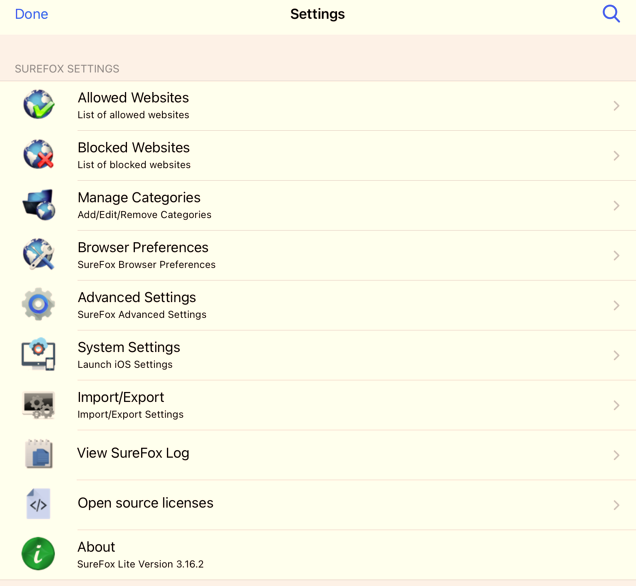Click the chevron beside Advanced Settings
This screenshot has width=636, height=586.
coord(616,306)
